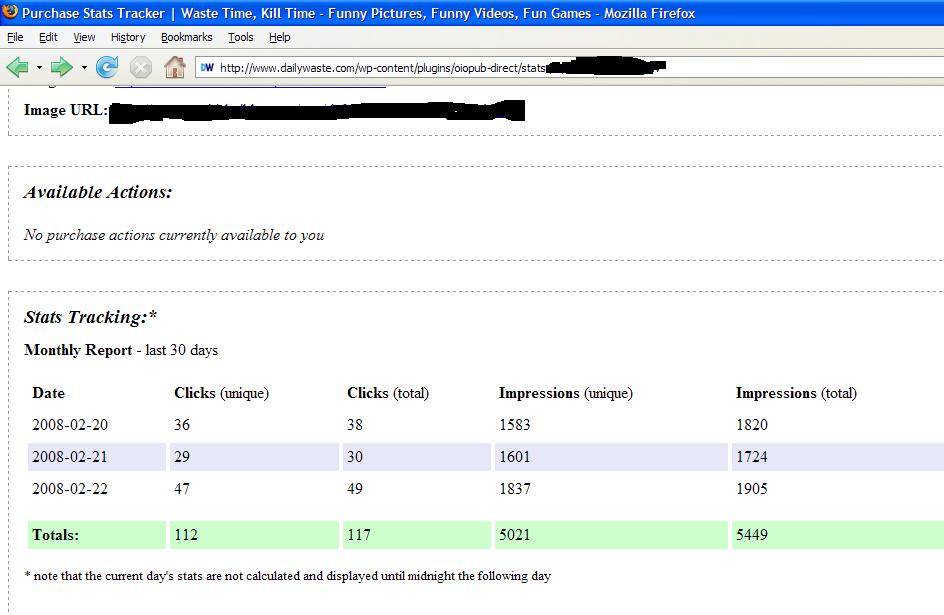This screenshot has height=615, width=944.
Task: Open the Help menu
Action: 279,37
